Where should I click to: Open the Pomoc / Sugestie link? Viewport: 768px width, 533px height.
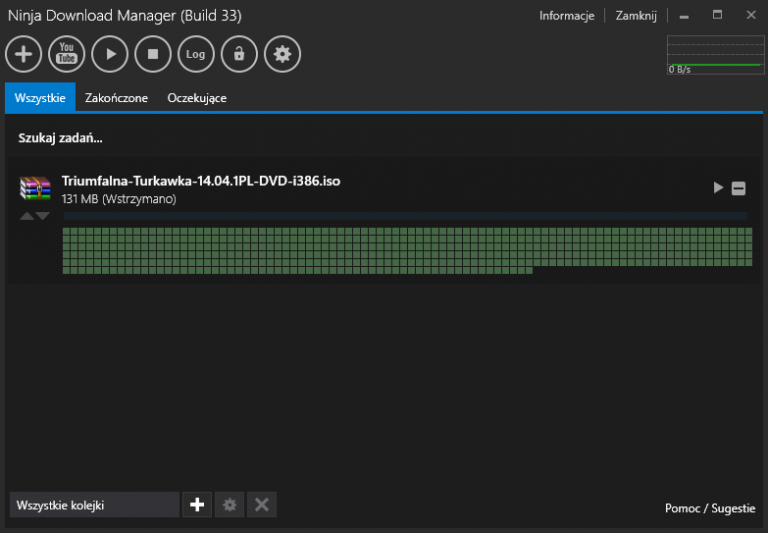(x=710, y=508)
